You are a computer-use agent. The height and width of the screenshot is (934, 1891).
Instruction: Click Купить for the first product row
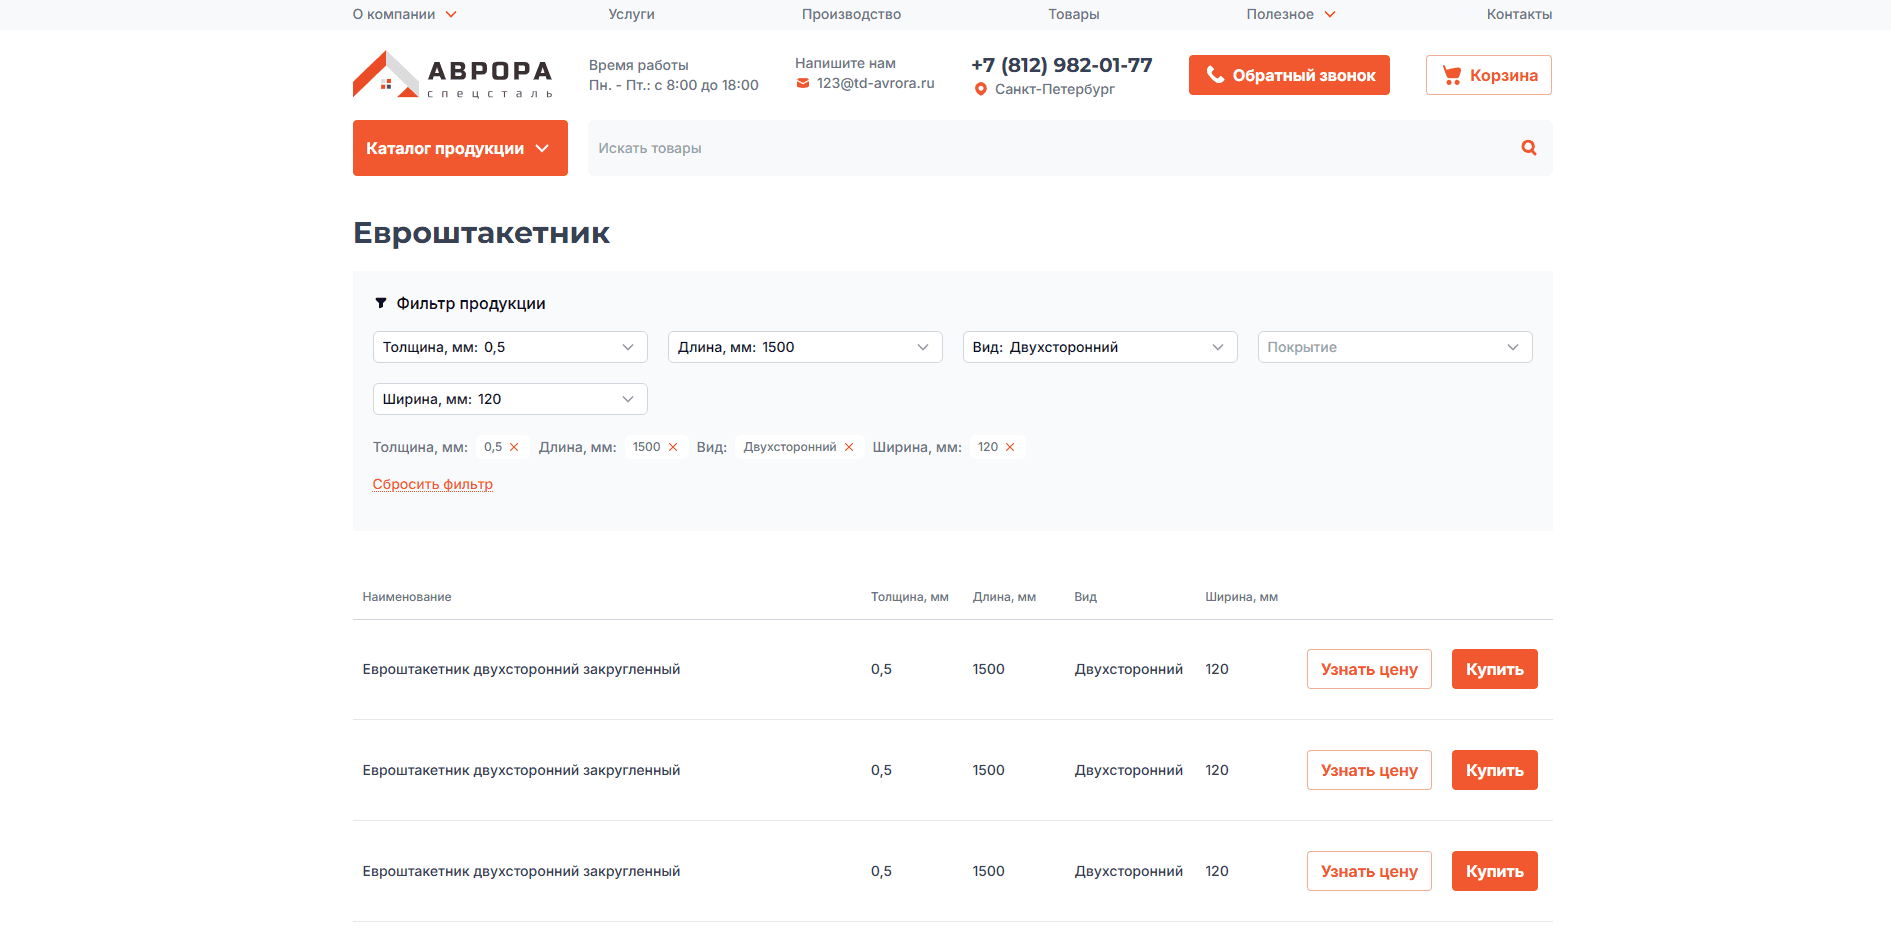pos(1494,669)
